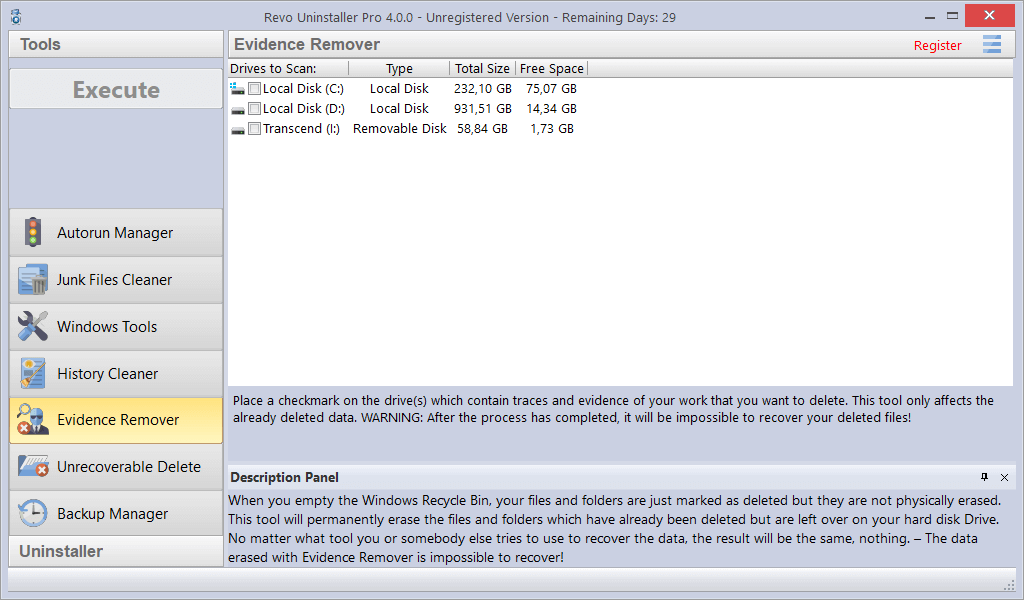Close the Revo Uninstaller window
The width and height of the screenshot is (1024, 600).
[x=989, y=16]
